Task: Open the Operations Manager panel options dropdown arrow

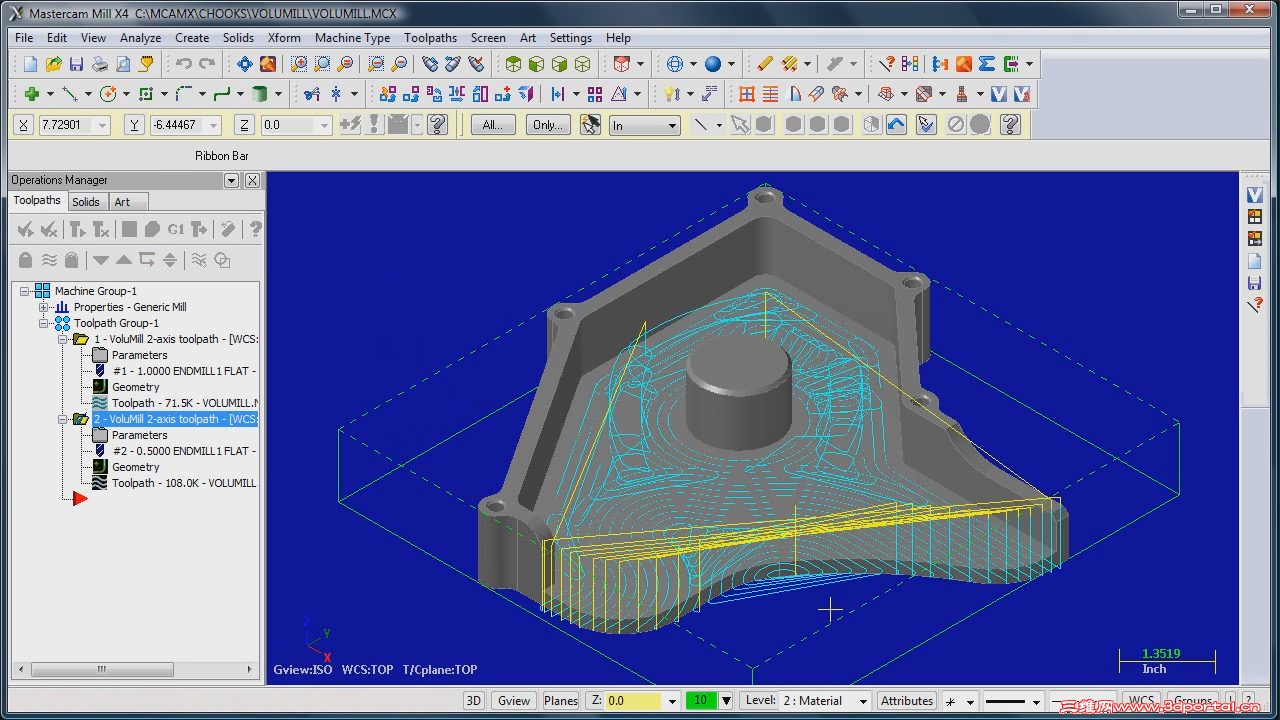Action: 232,180
